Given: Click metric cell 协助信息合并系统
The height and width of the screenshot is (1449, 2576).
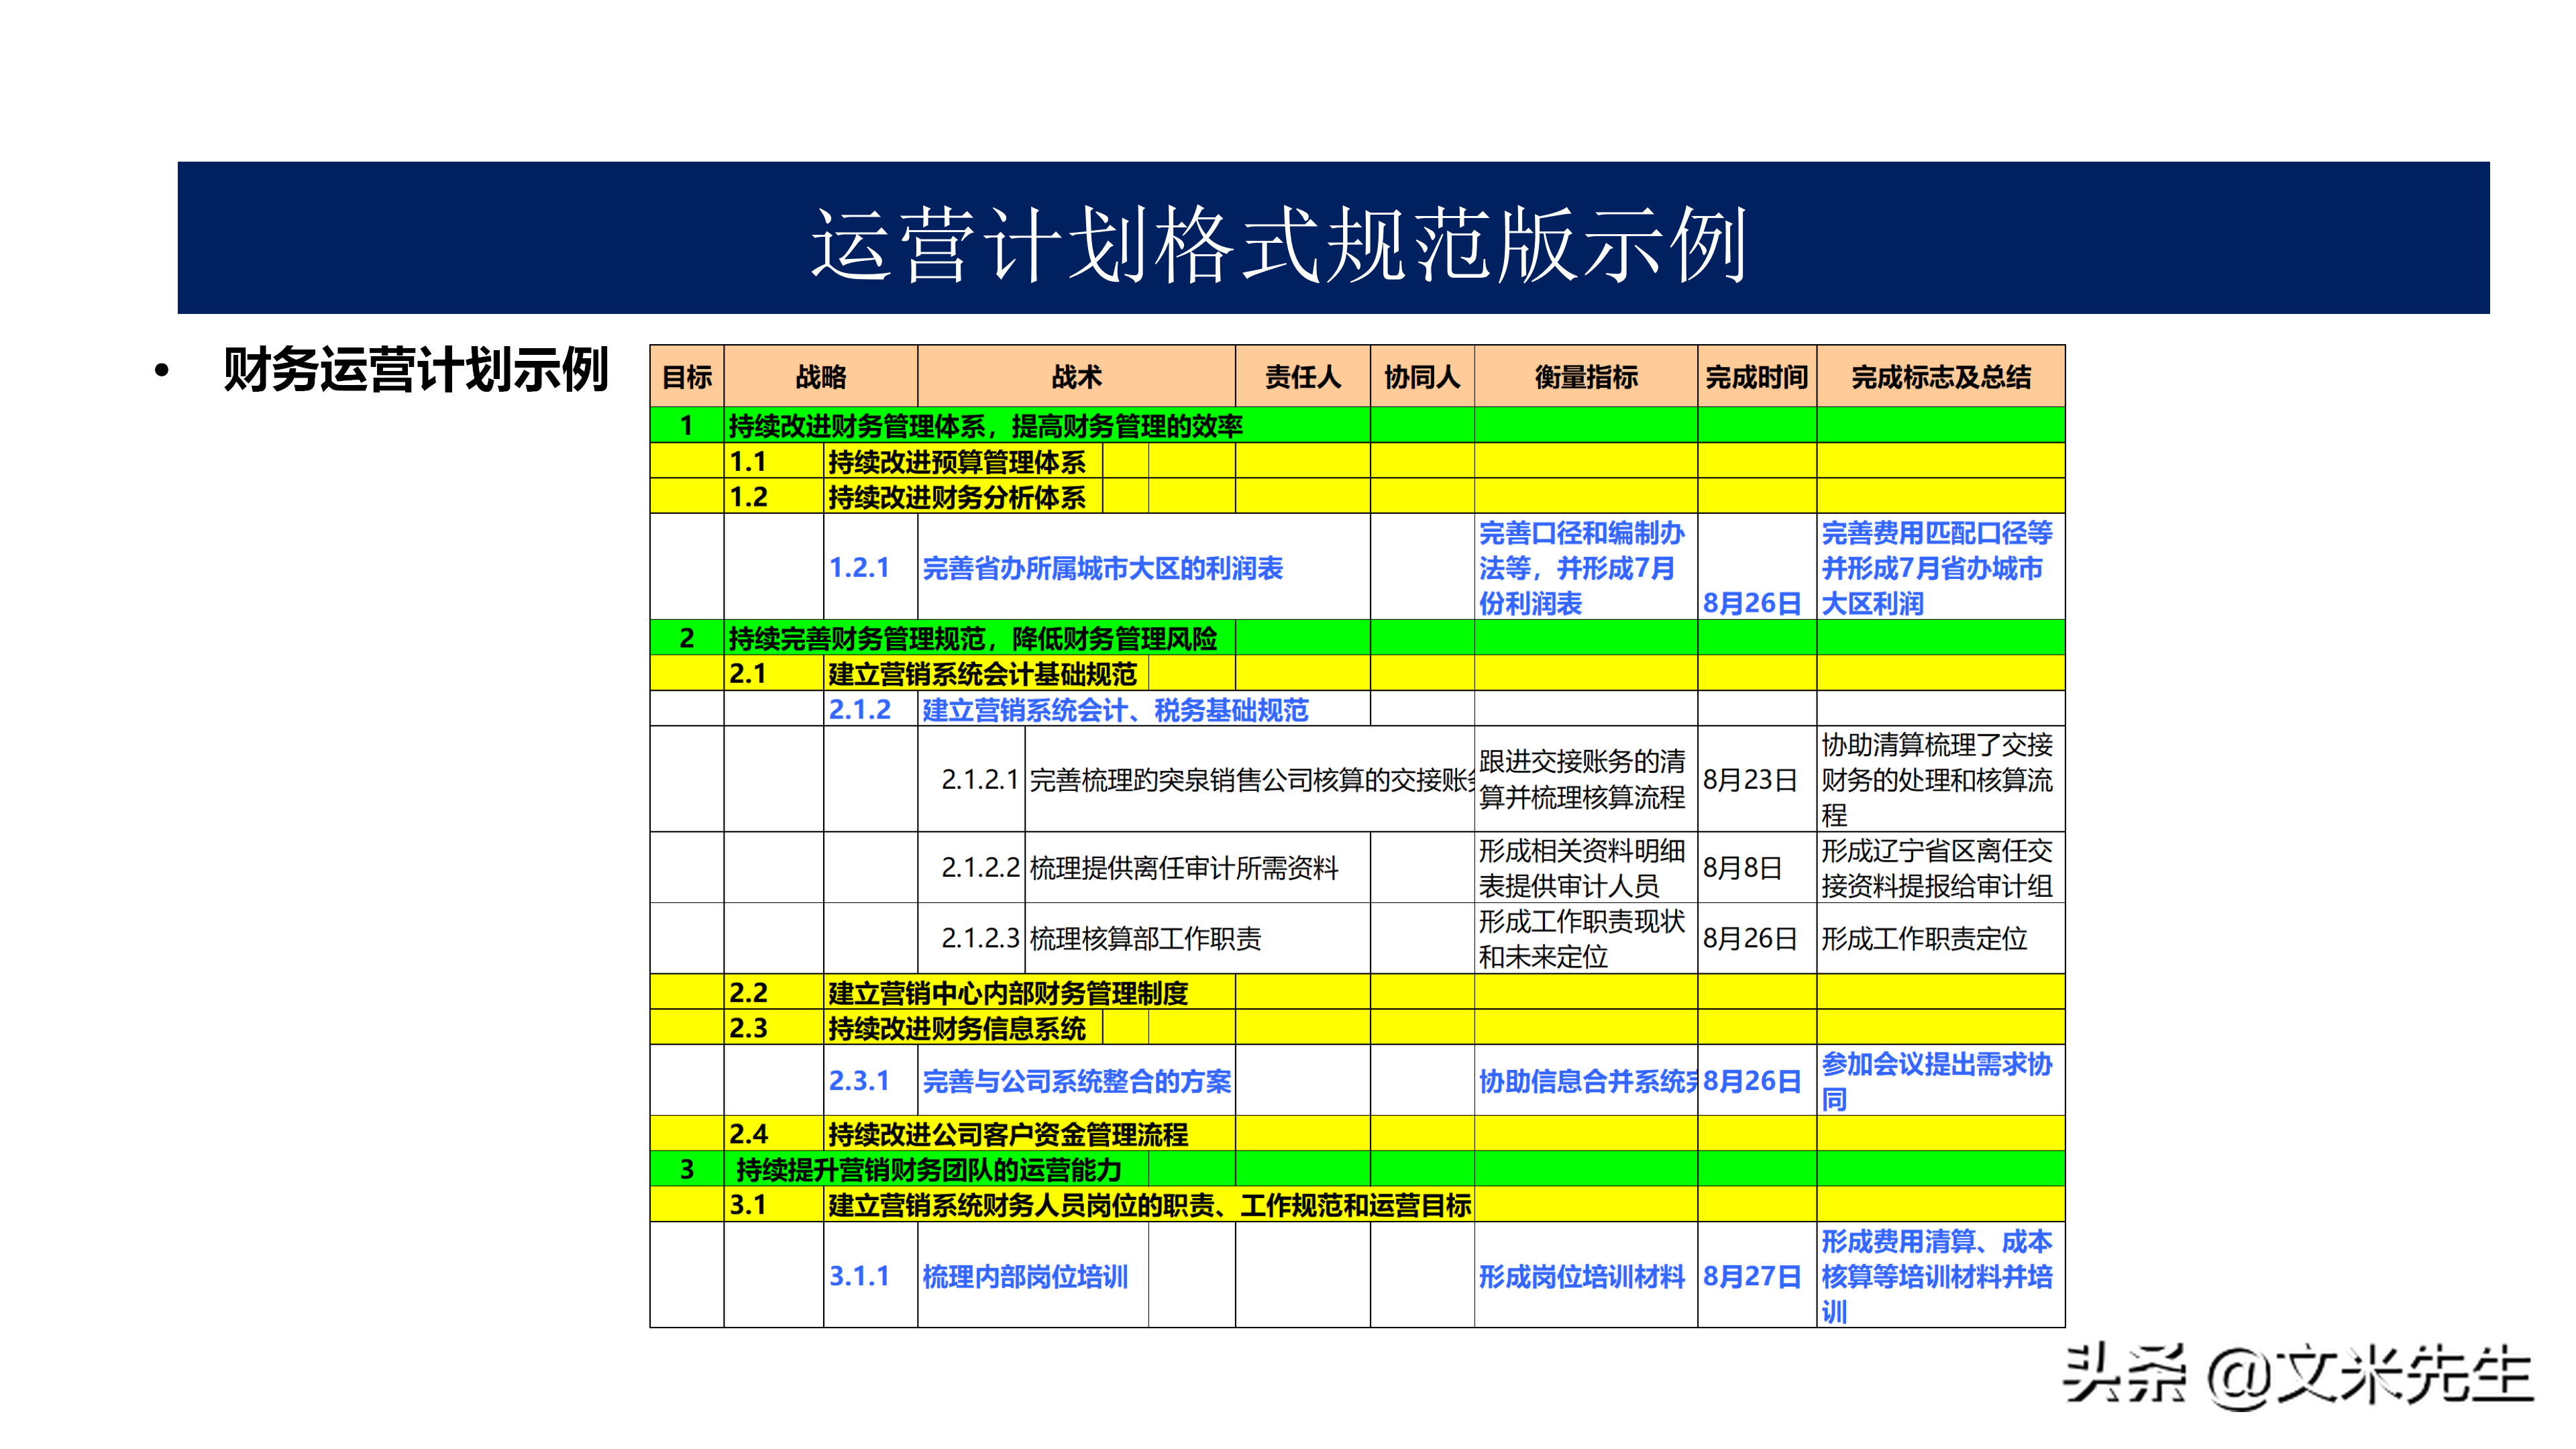Looking at the screenshot, I should (1585, 1081).
